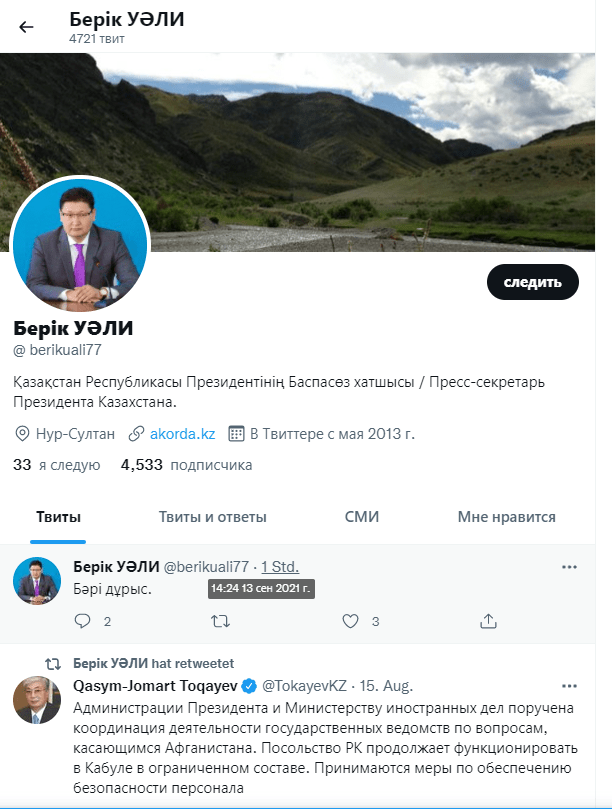The width and height of the screenshot is (612, 809).
Task: Open more options for Берік УӘЛИ's tweet
Action: coord(569,567)
